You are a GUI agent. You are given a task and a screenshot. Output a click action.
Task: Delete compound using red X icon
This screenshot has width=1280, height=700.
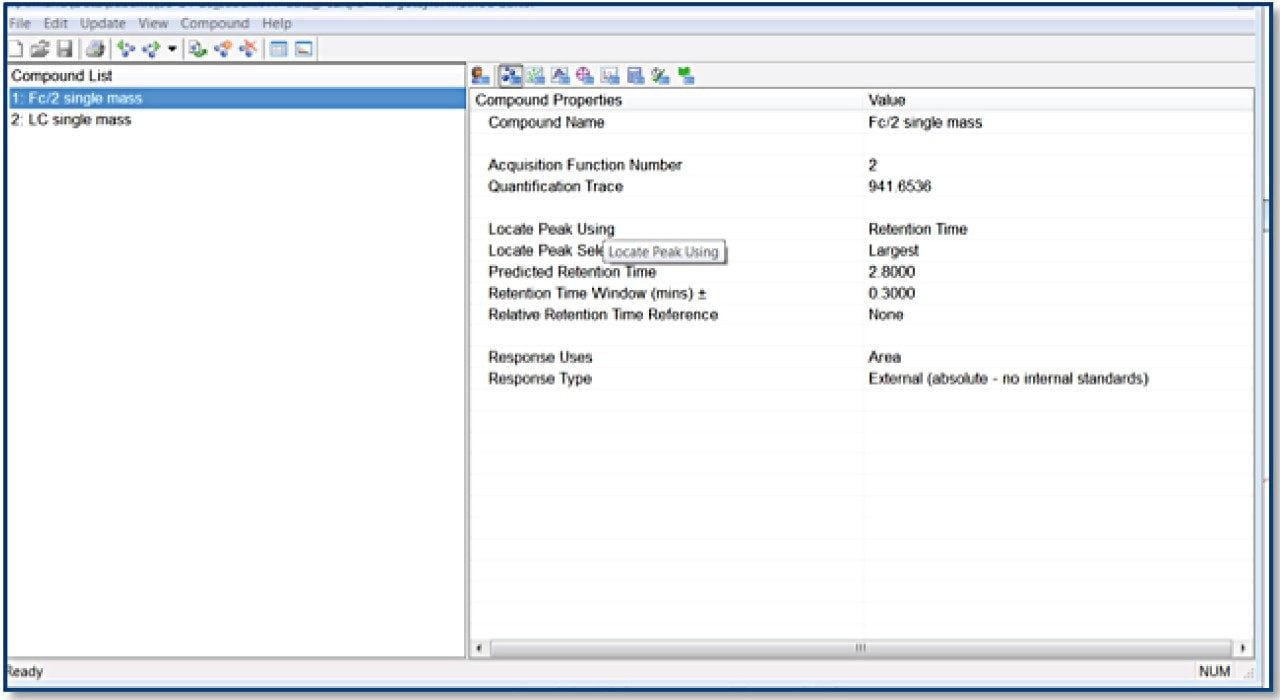pyautogui.click(x=247, y=48)
